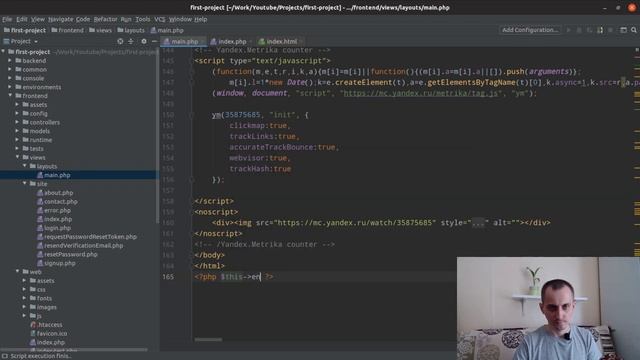This screenshot has width=640, height=360.
Task: Select requestPasswordResetToken.php file
Action: 87,237
